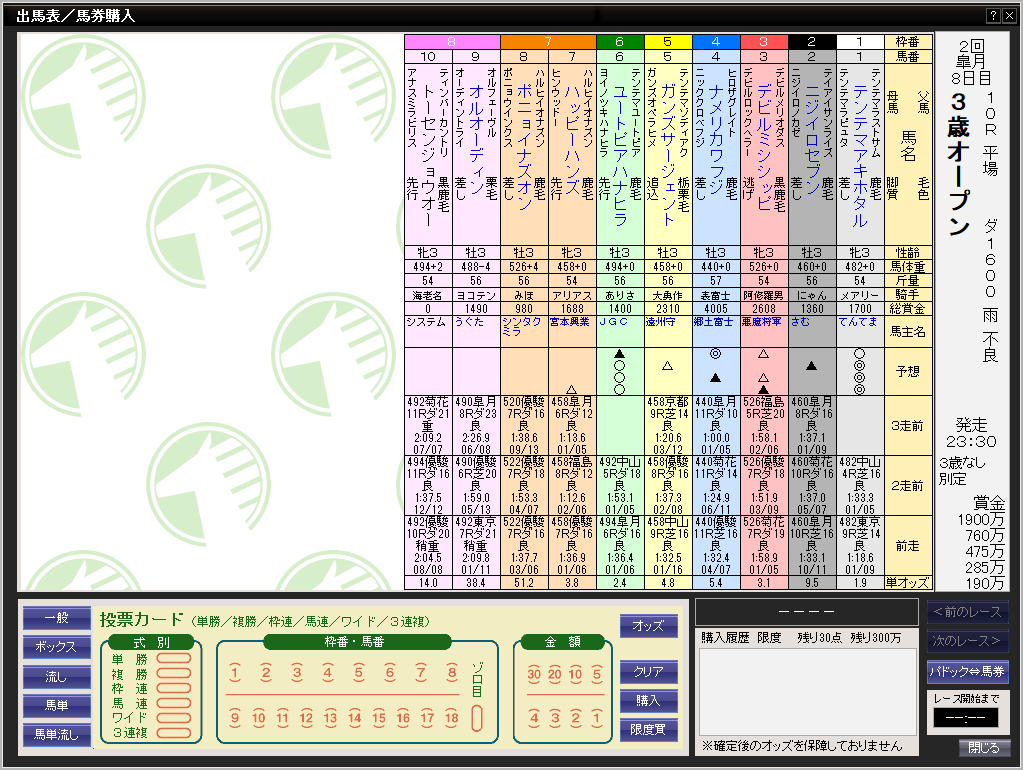The width and height of the screenshot is (1023, 770).
Task: Click owner name 郷土富士
Action: [713, 322]
